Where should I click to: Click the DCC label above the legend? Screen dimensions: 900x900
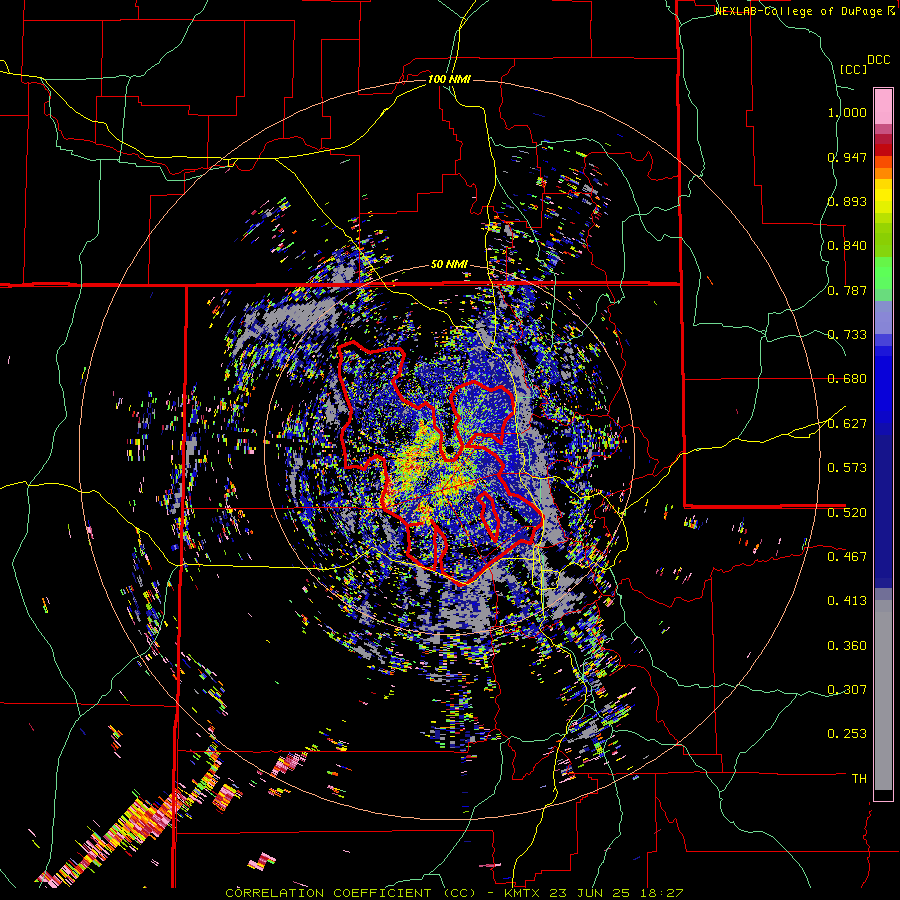pos(879,60)
